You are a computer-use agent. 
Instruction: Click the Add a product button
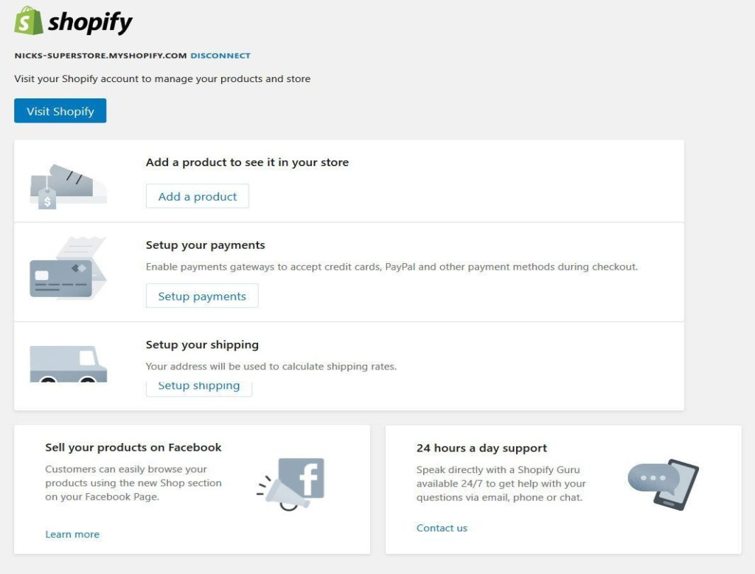(197, 196)
